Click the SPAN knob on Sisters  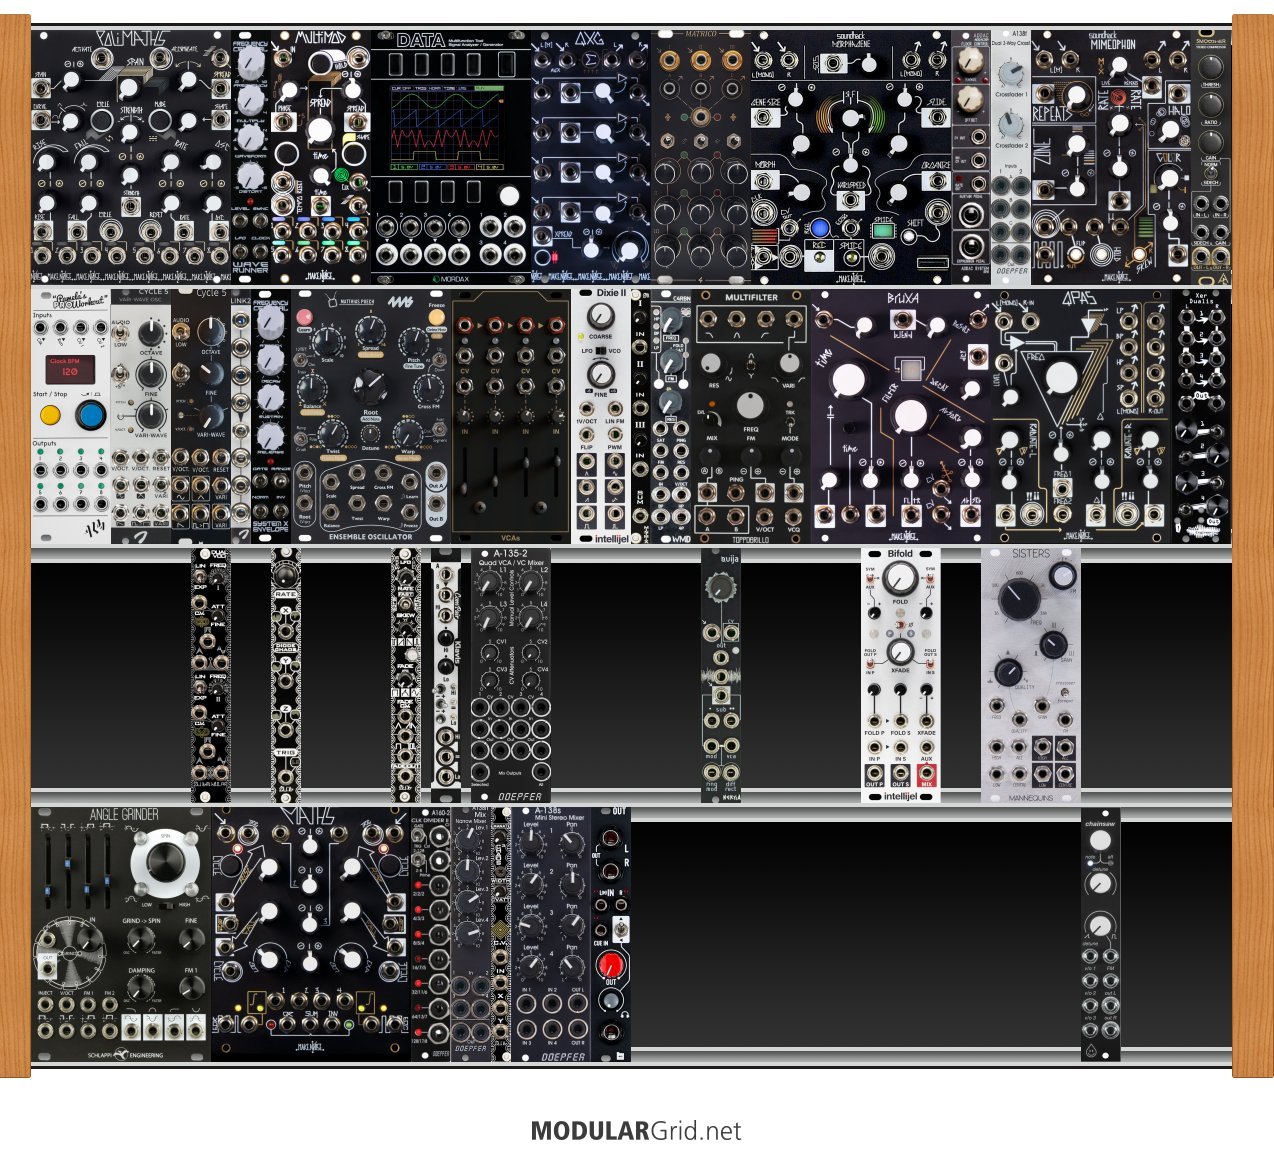[1052, 644]
